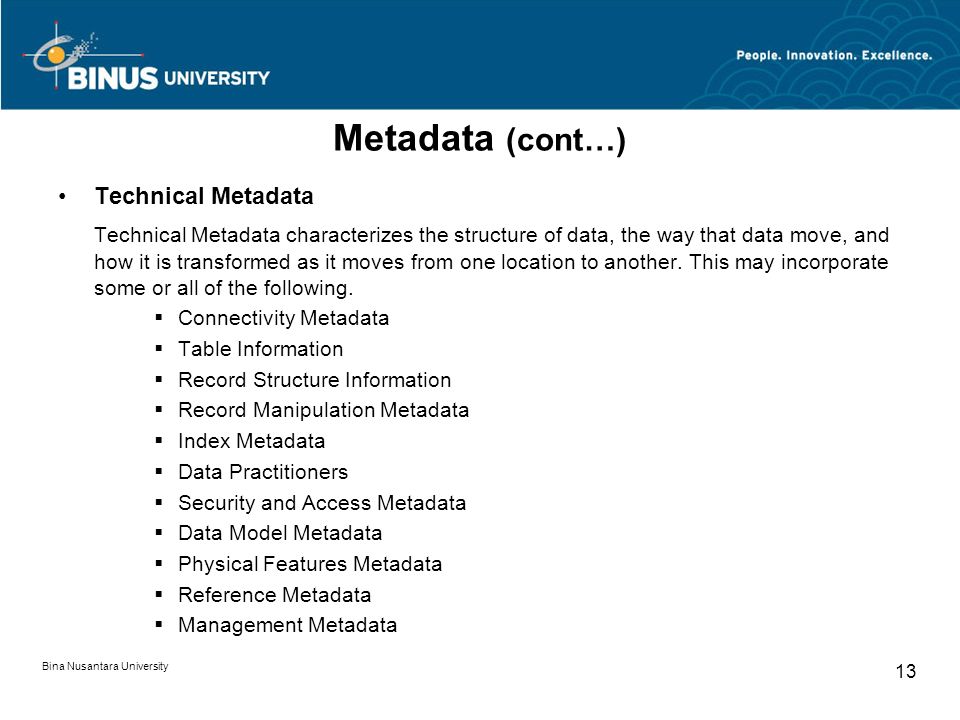960x720 pixels.
Task: Select Record Manipulation Metadata text
Action: point(323,410)
